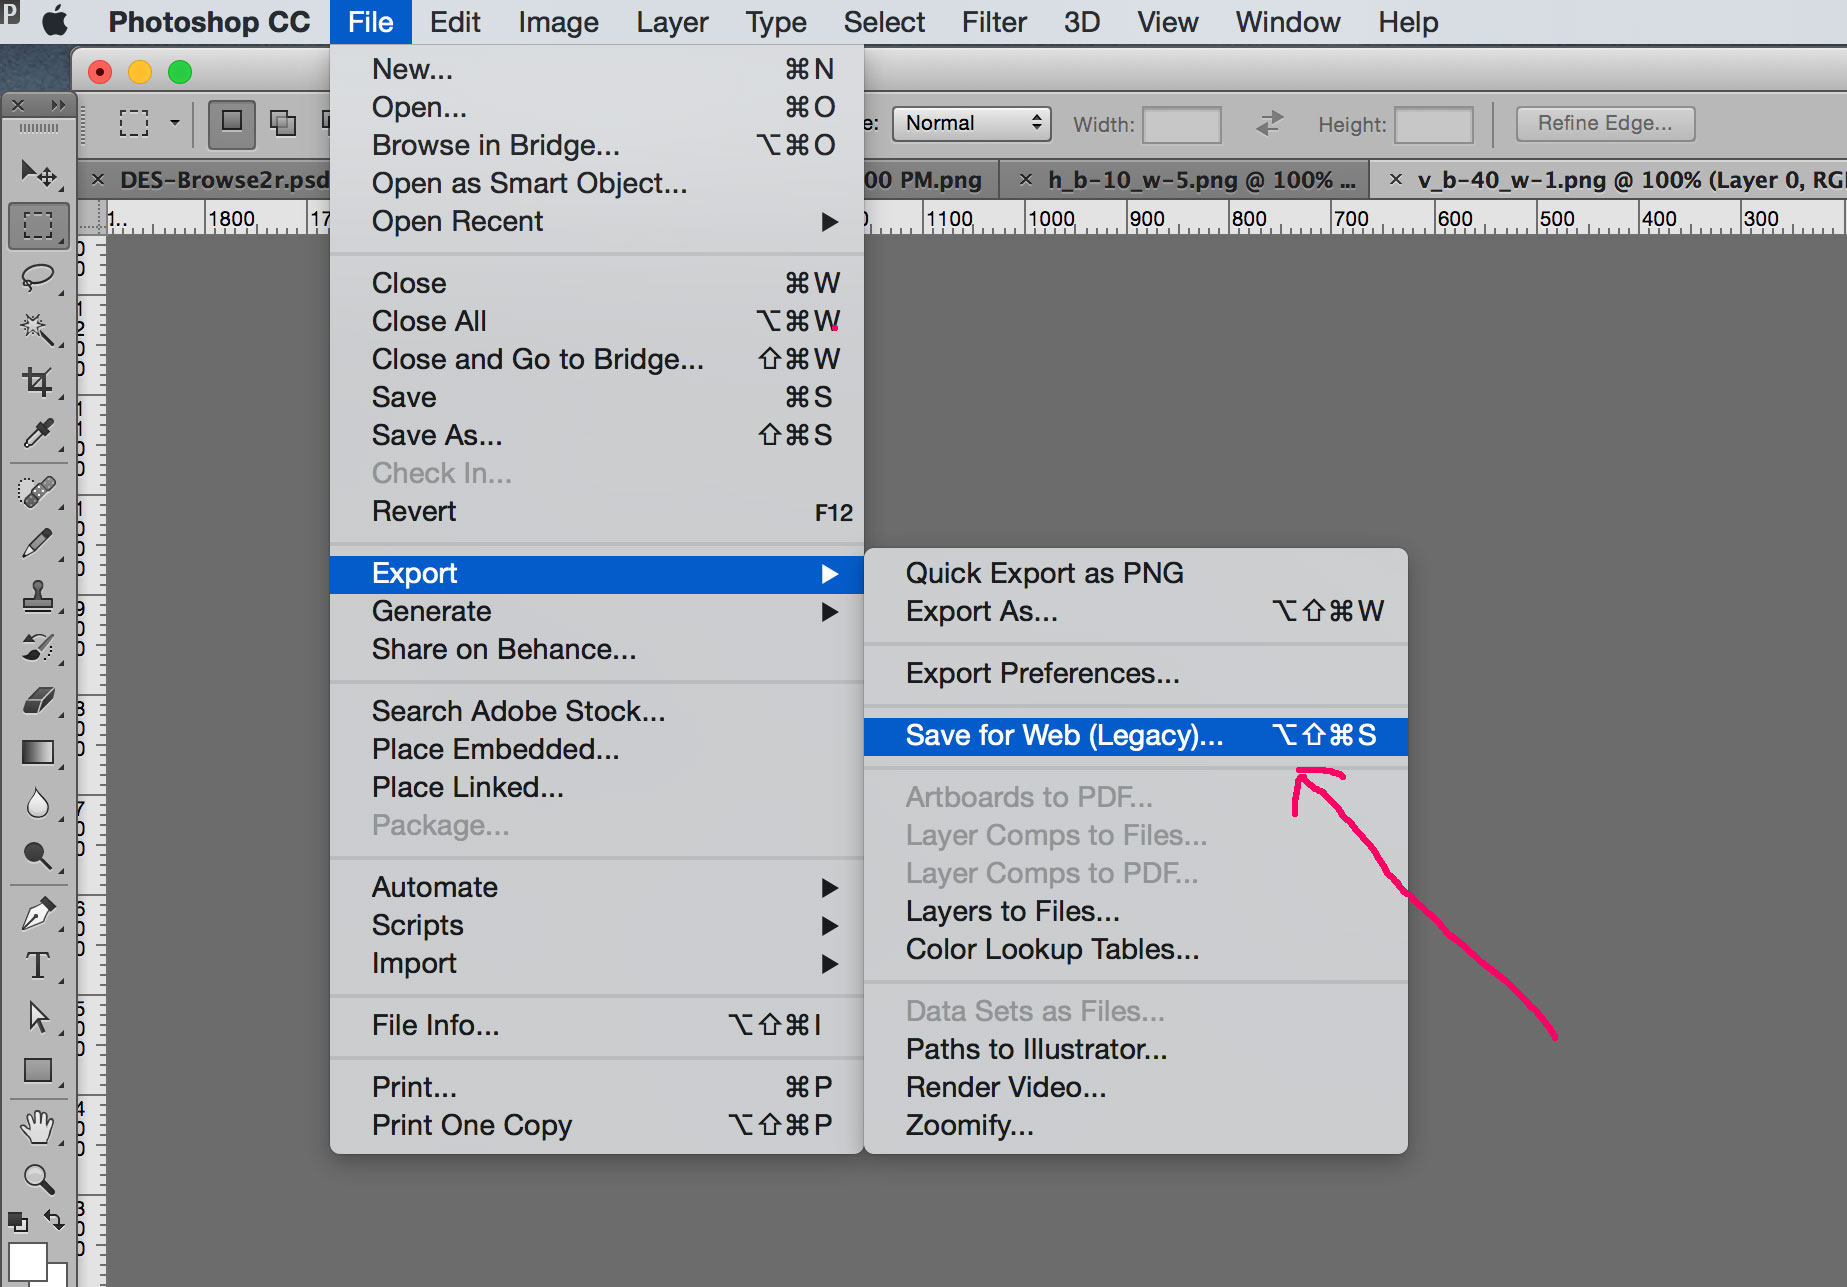Select the Crop tool

click(37, 381)
